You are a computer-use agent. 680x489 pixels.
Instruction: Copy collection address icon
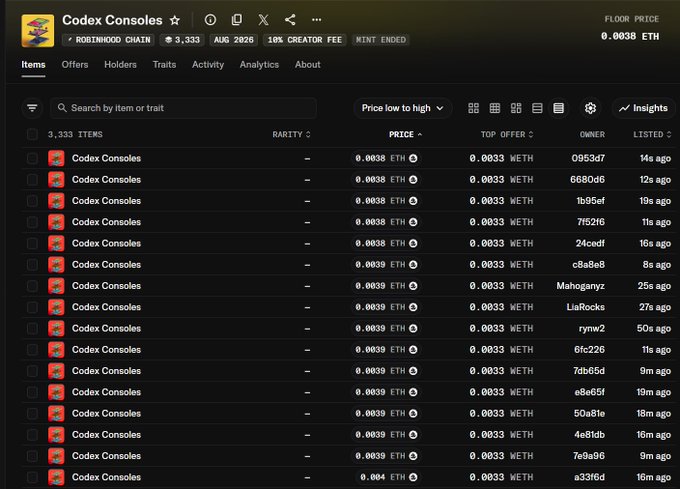pos(237,20)
